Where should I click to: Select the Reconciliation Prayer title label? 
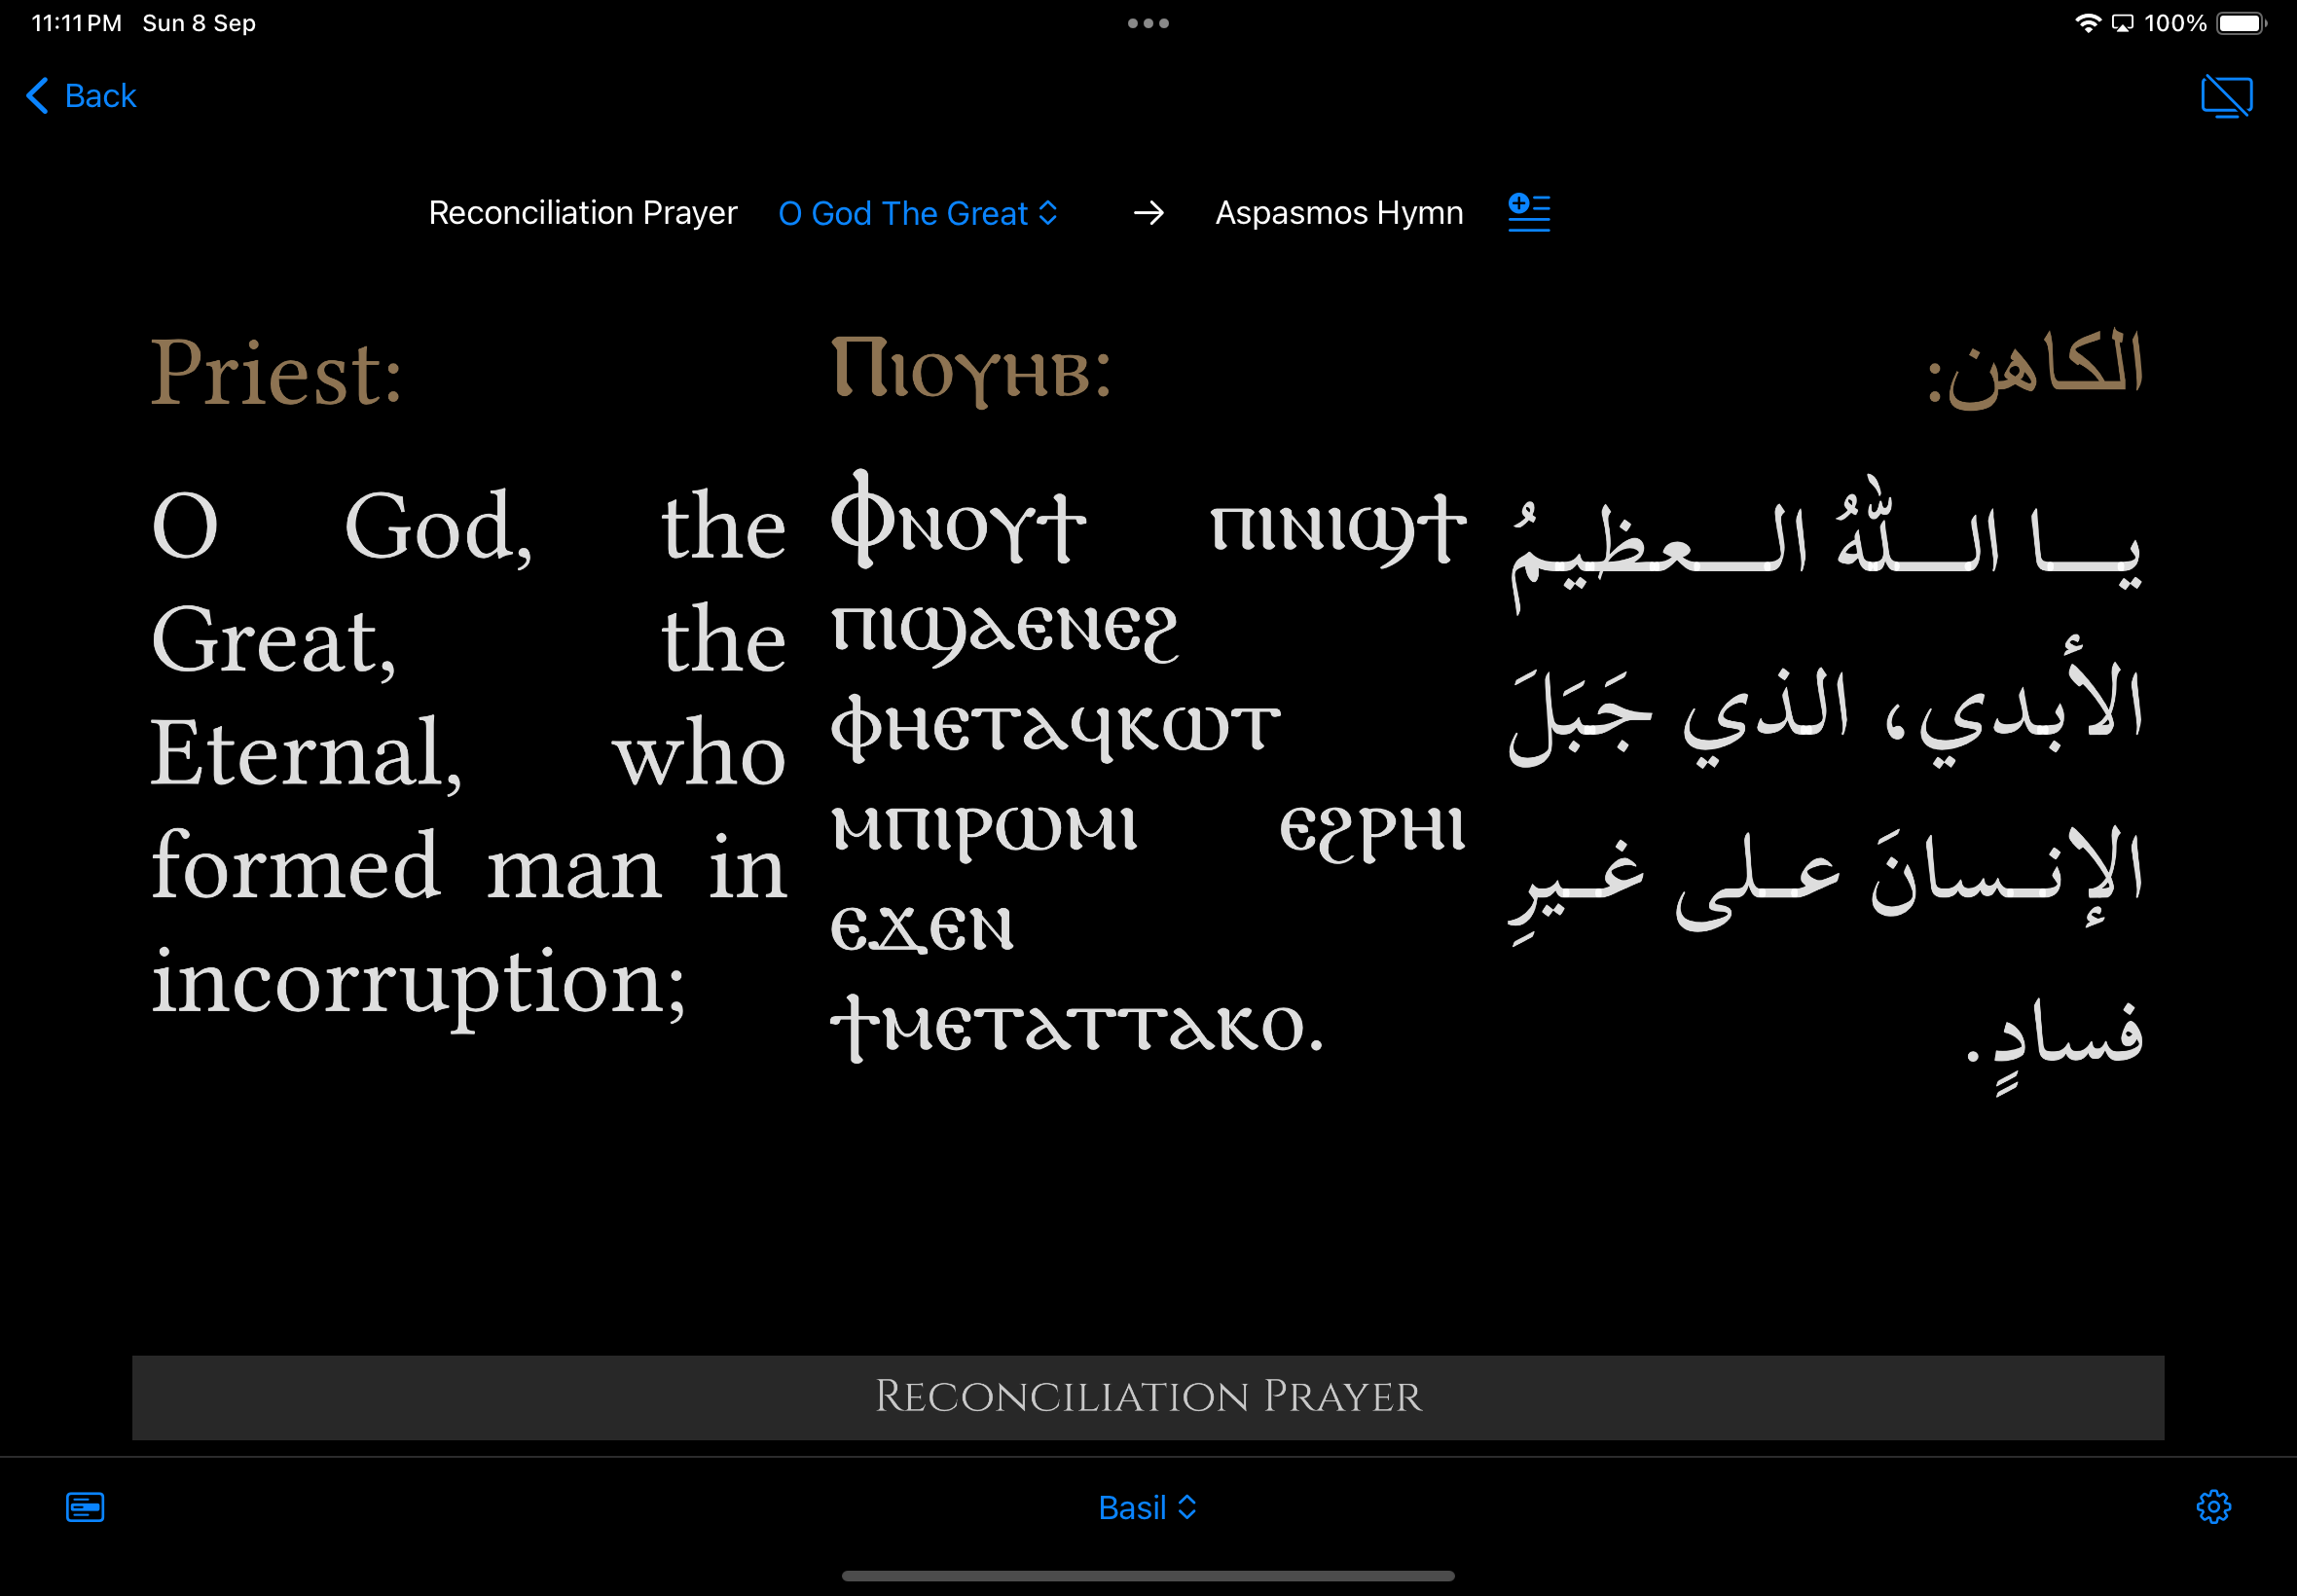pos(582,213)
